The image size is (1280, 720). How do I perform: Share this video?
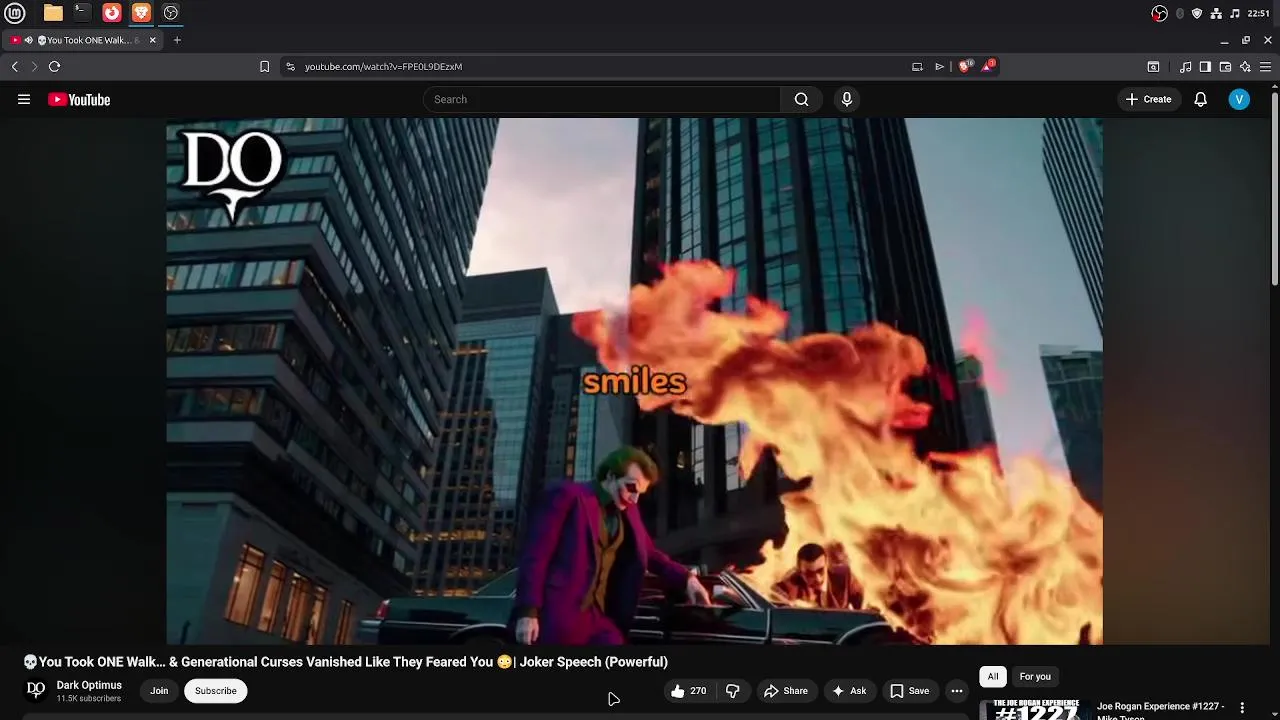tap(786, 691)
